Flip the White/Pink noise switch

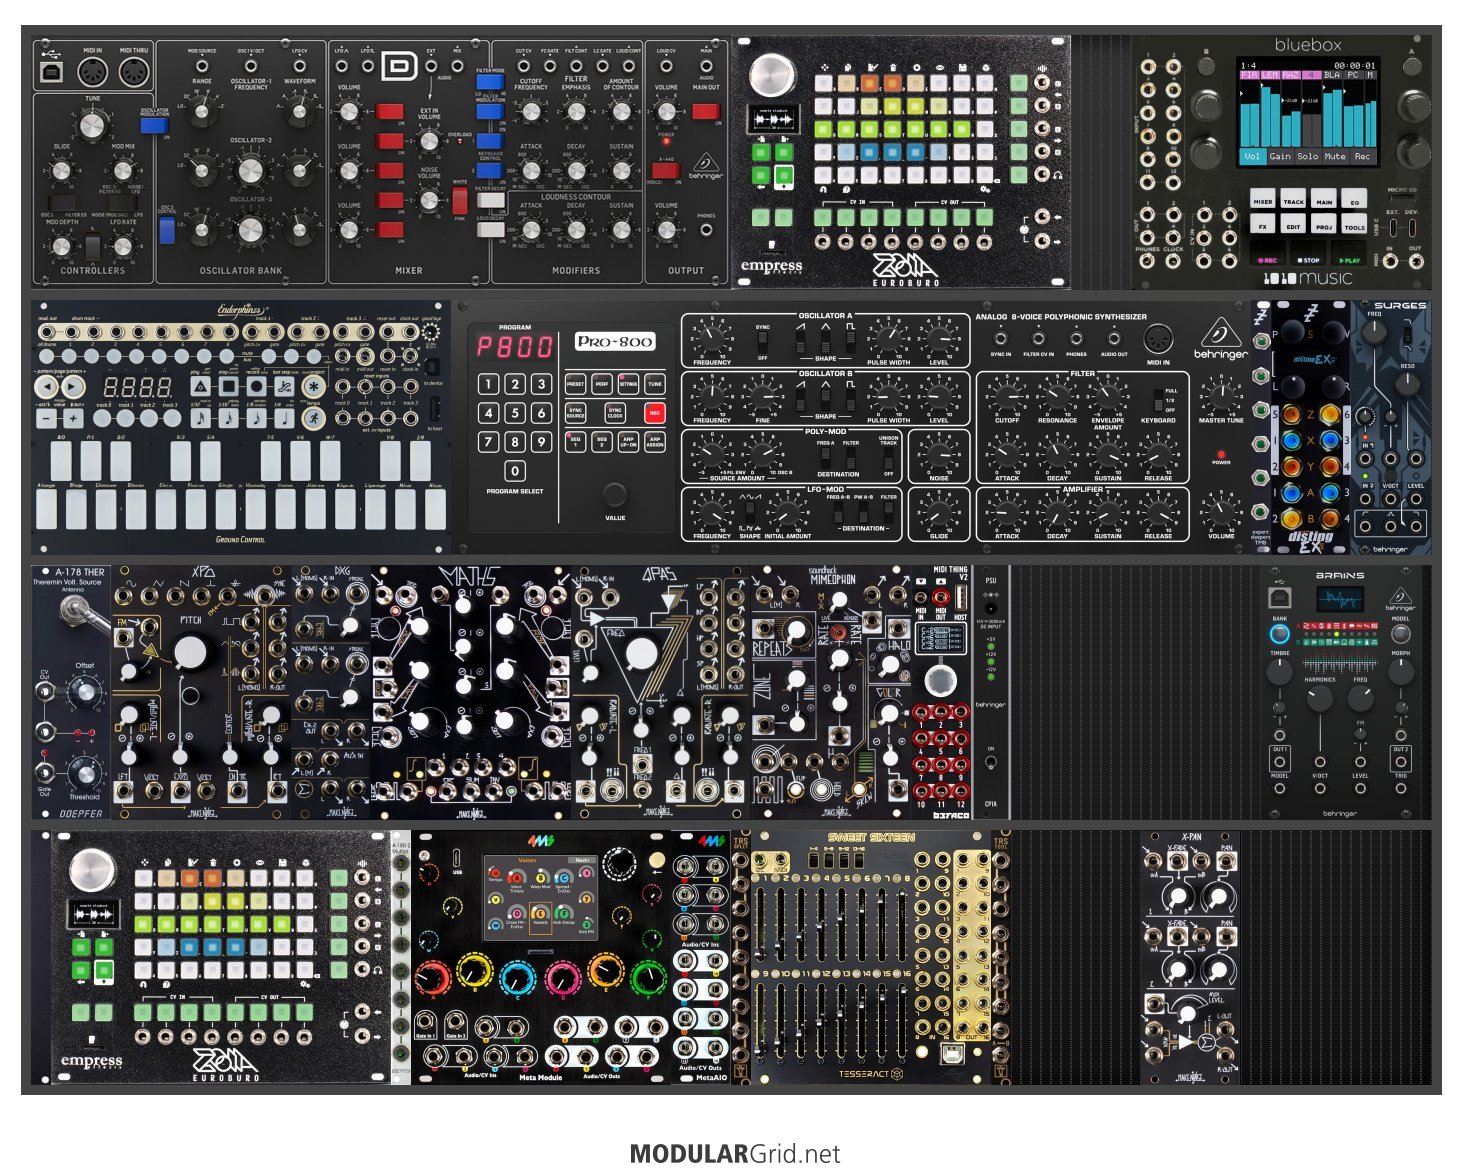click(x=460, y=201)
